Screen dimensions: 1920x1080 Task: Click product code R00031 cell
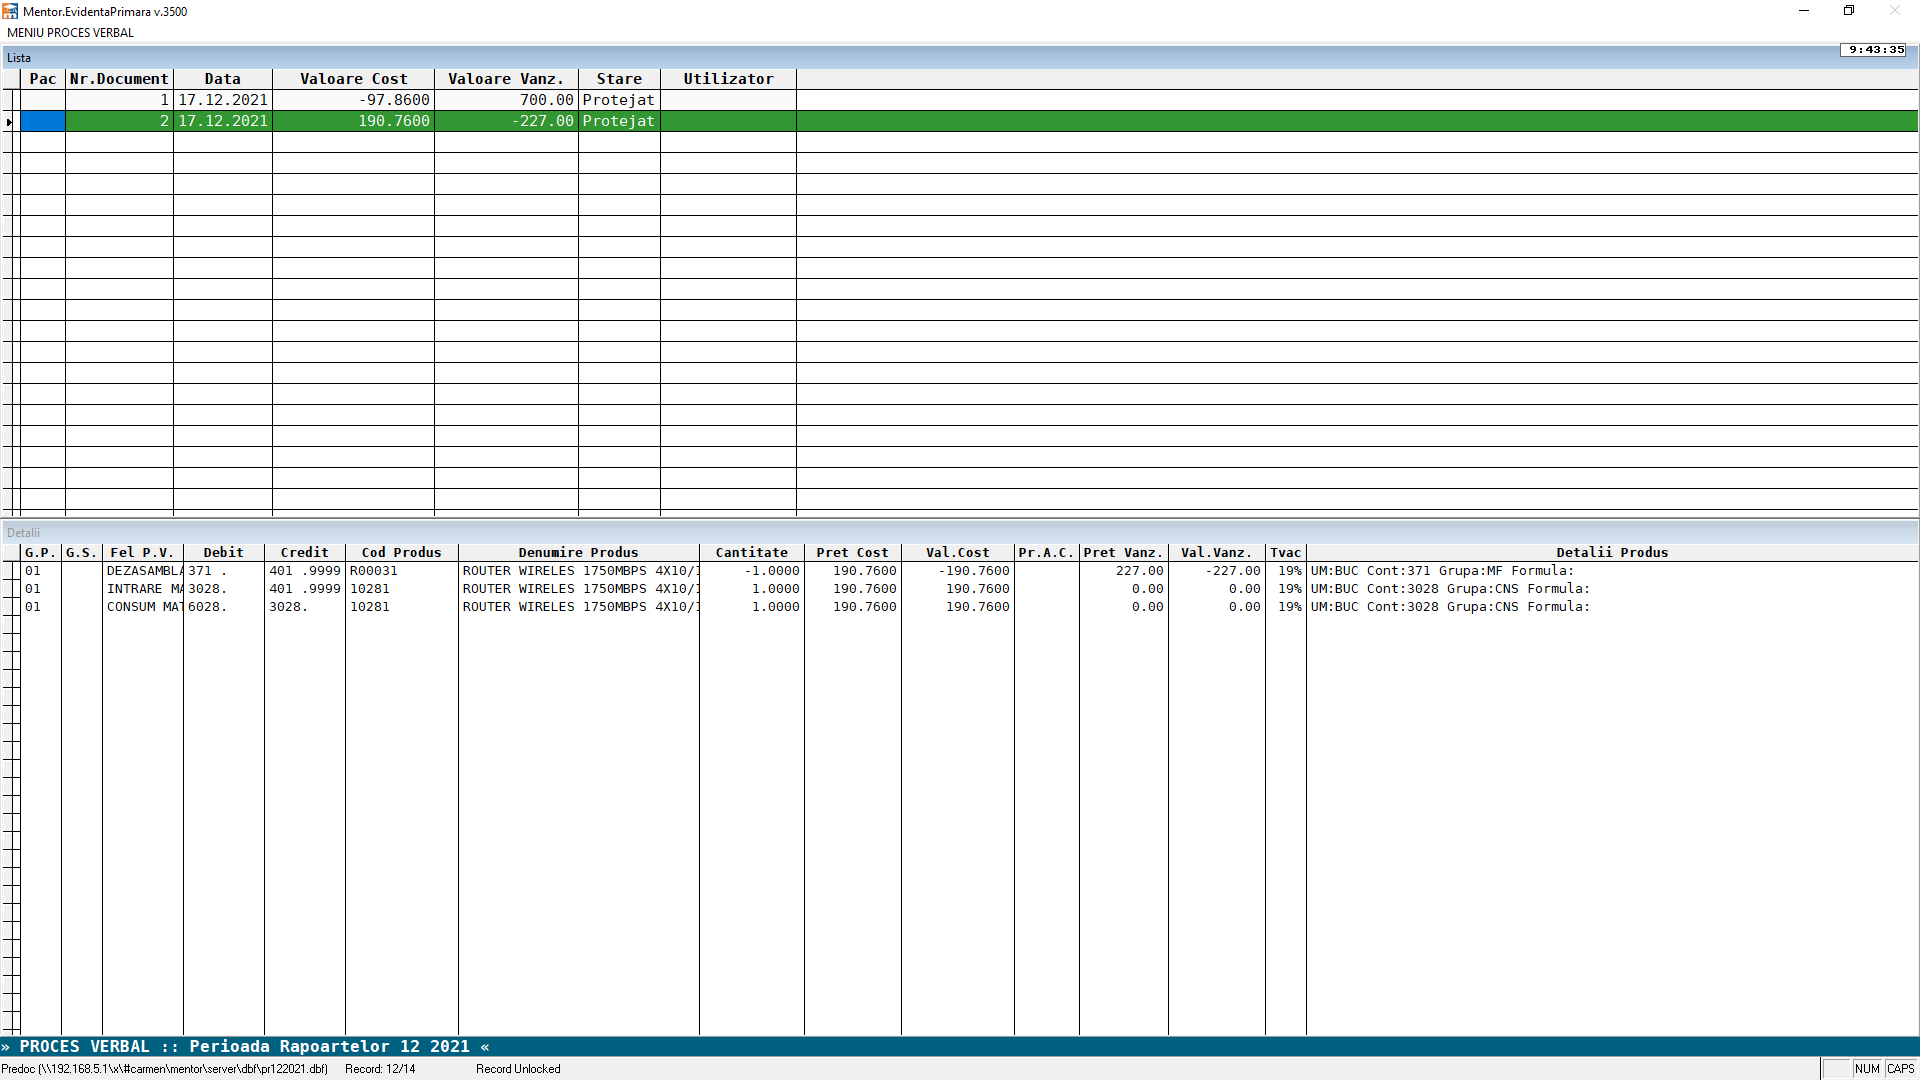(374, 571)
